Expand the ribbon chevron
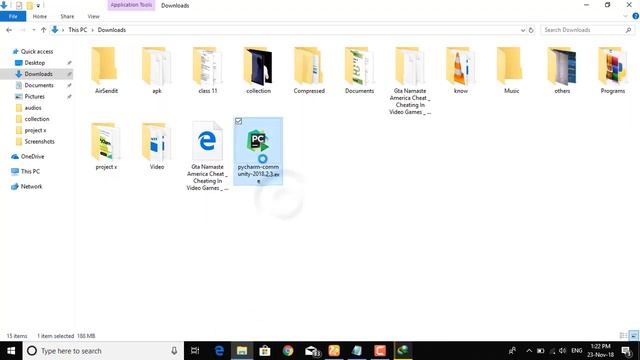 [625, 16]
